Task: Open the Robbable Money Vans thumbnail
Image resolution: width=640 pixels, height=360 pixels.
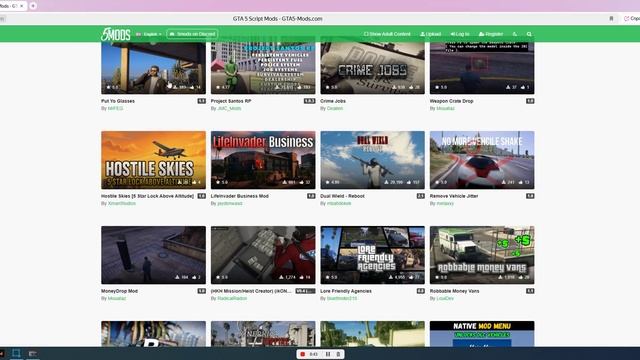Action: (482, 255)
